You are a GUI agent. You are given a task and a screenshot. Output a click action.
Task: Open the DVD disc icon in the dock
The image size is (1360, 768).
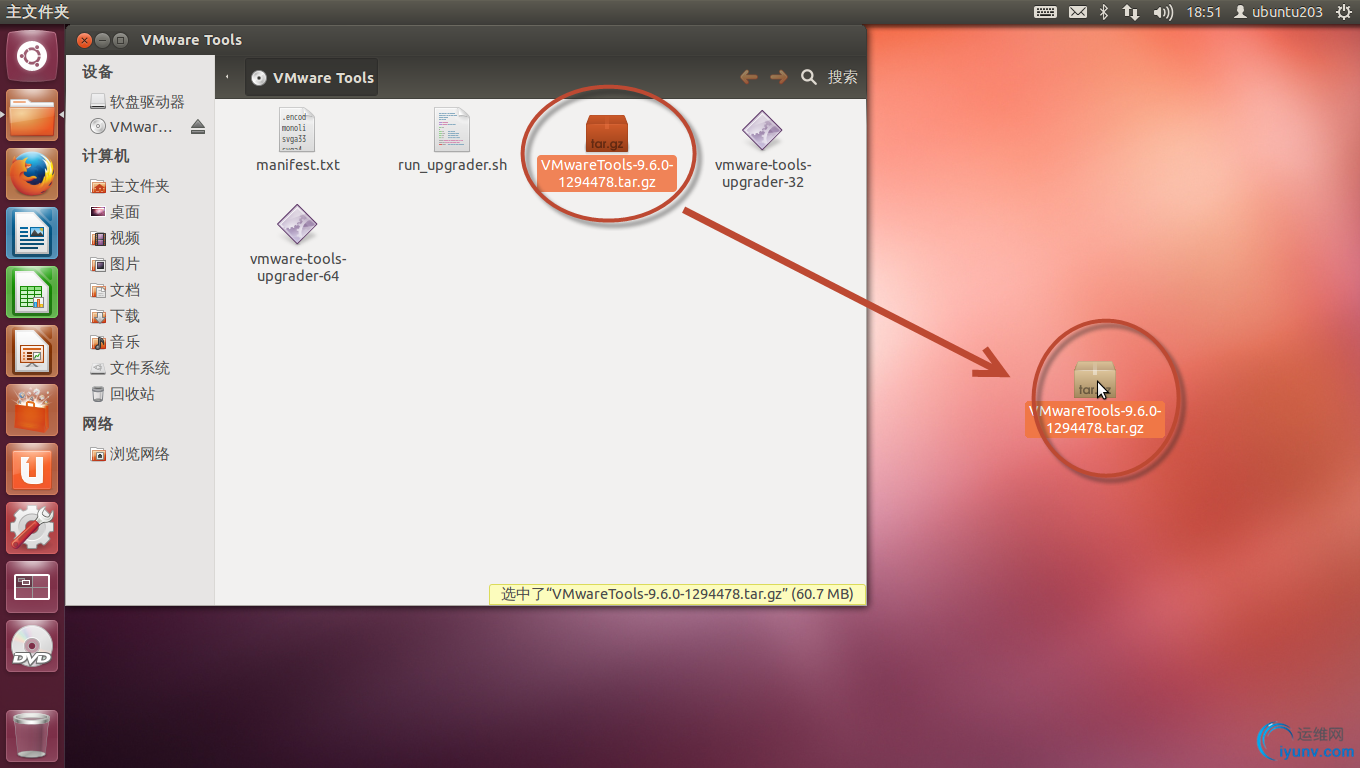pos(32,646)
